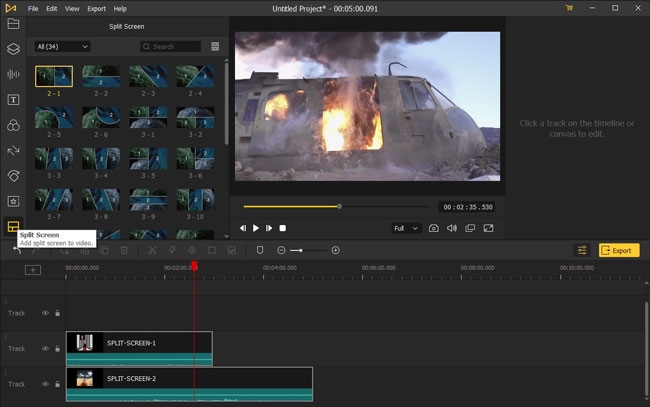Toggle eye visibility on SPLIT-SCREEN-2 track
The width and height of the screenshot is (650, 407).
(45, 384)
